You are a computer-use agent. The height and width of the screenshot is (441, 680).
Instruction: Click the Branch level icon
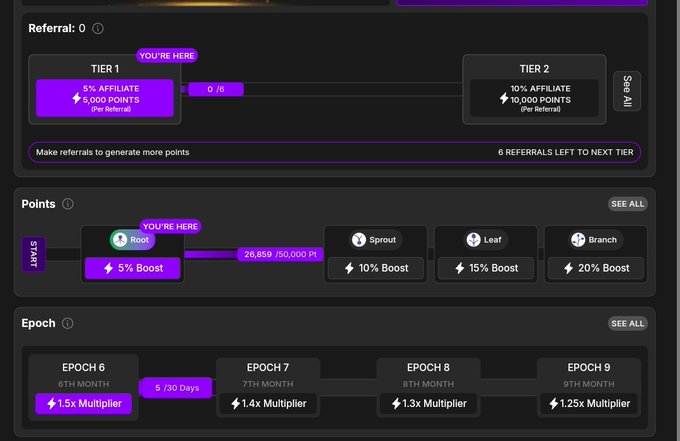(x=578, y=240)
